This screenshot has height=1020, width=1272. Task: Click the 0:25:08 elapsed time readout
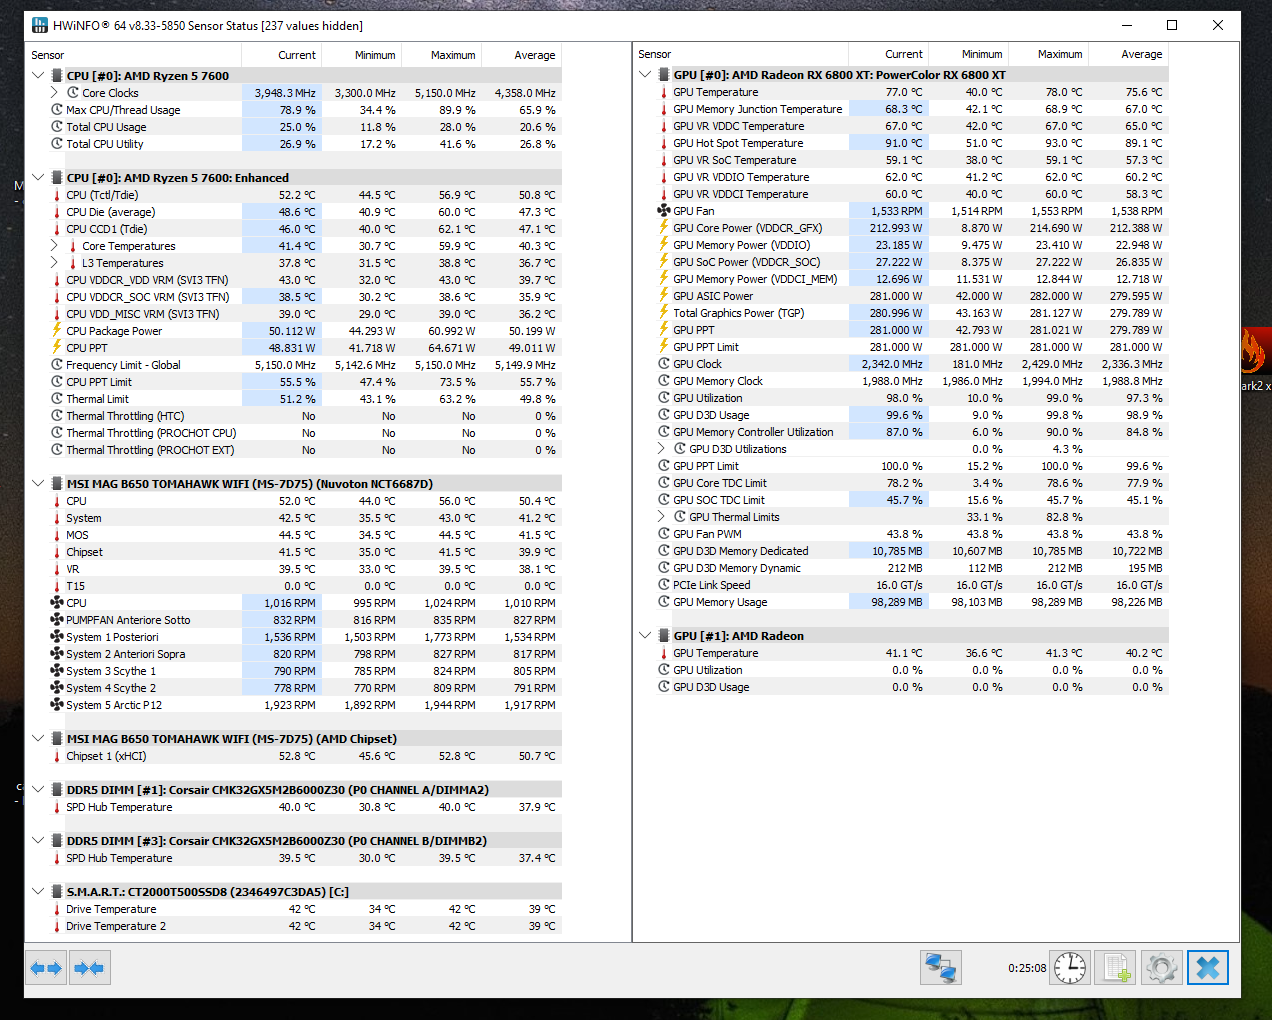[x=1027, y=968]
